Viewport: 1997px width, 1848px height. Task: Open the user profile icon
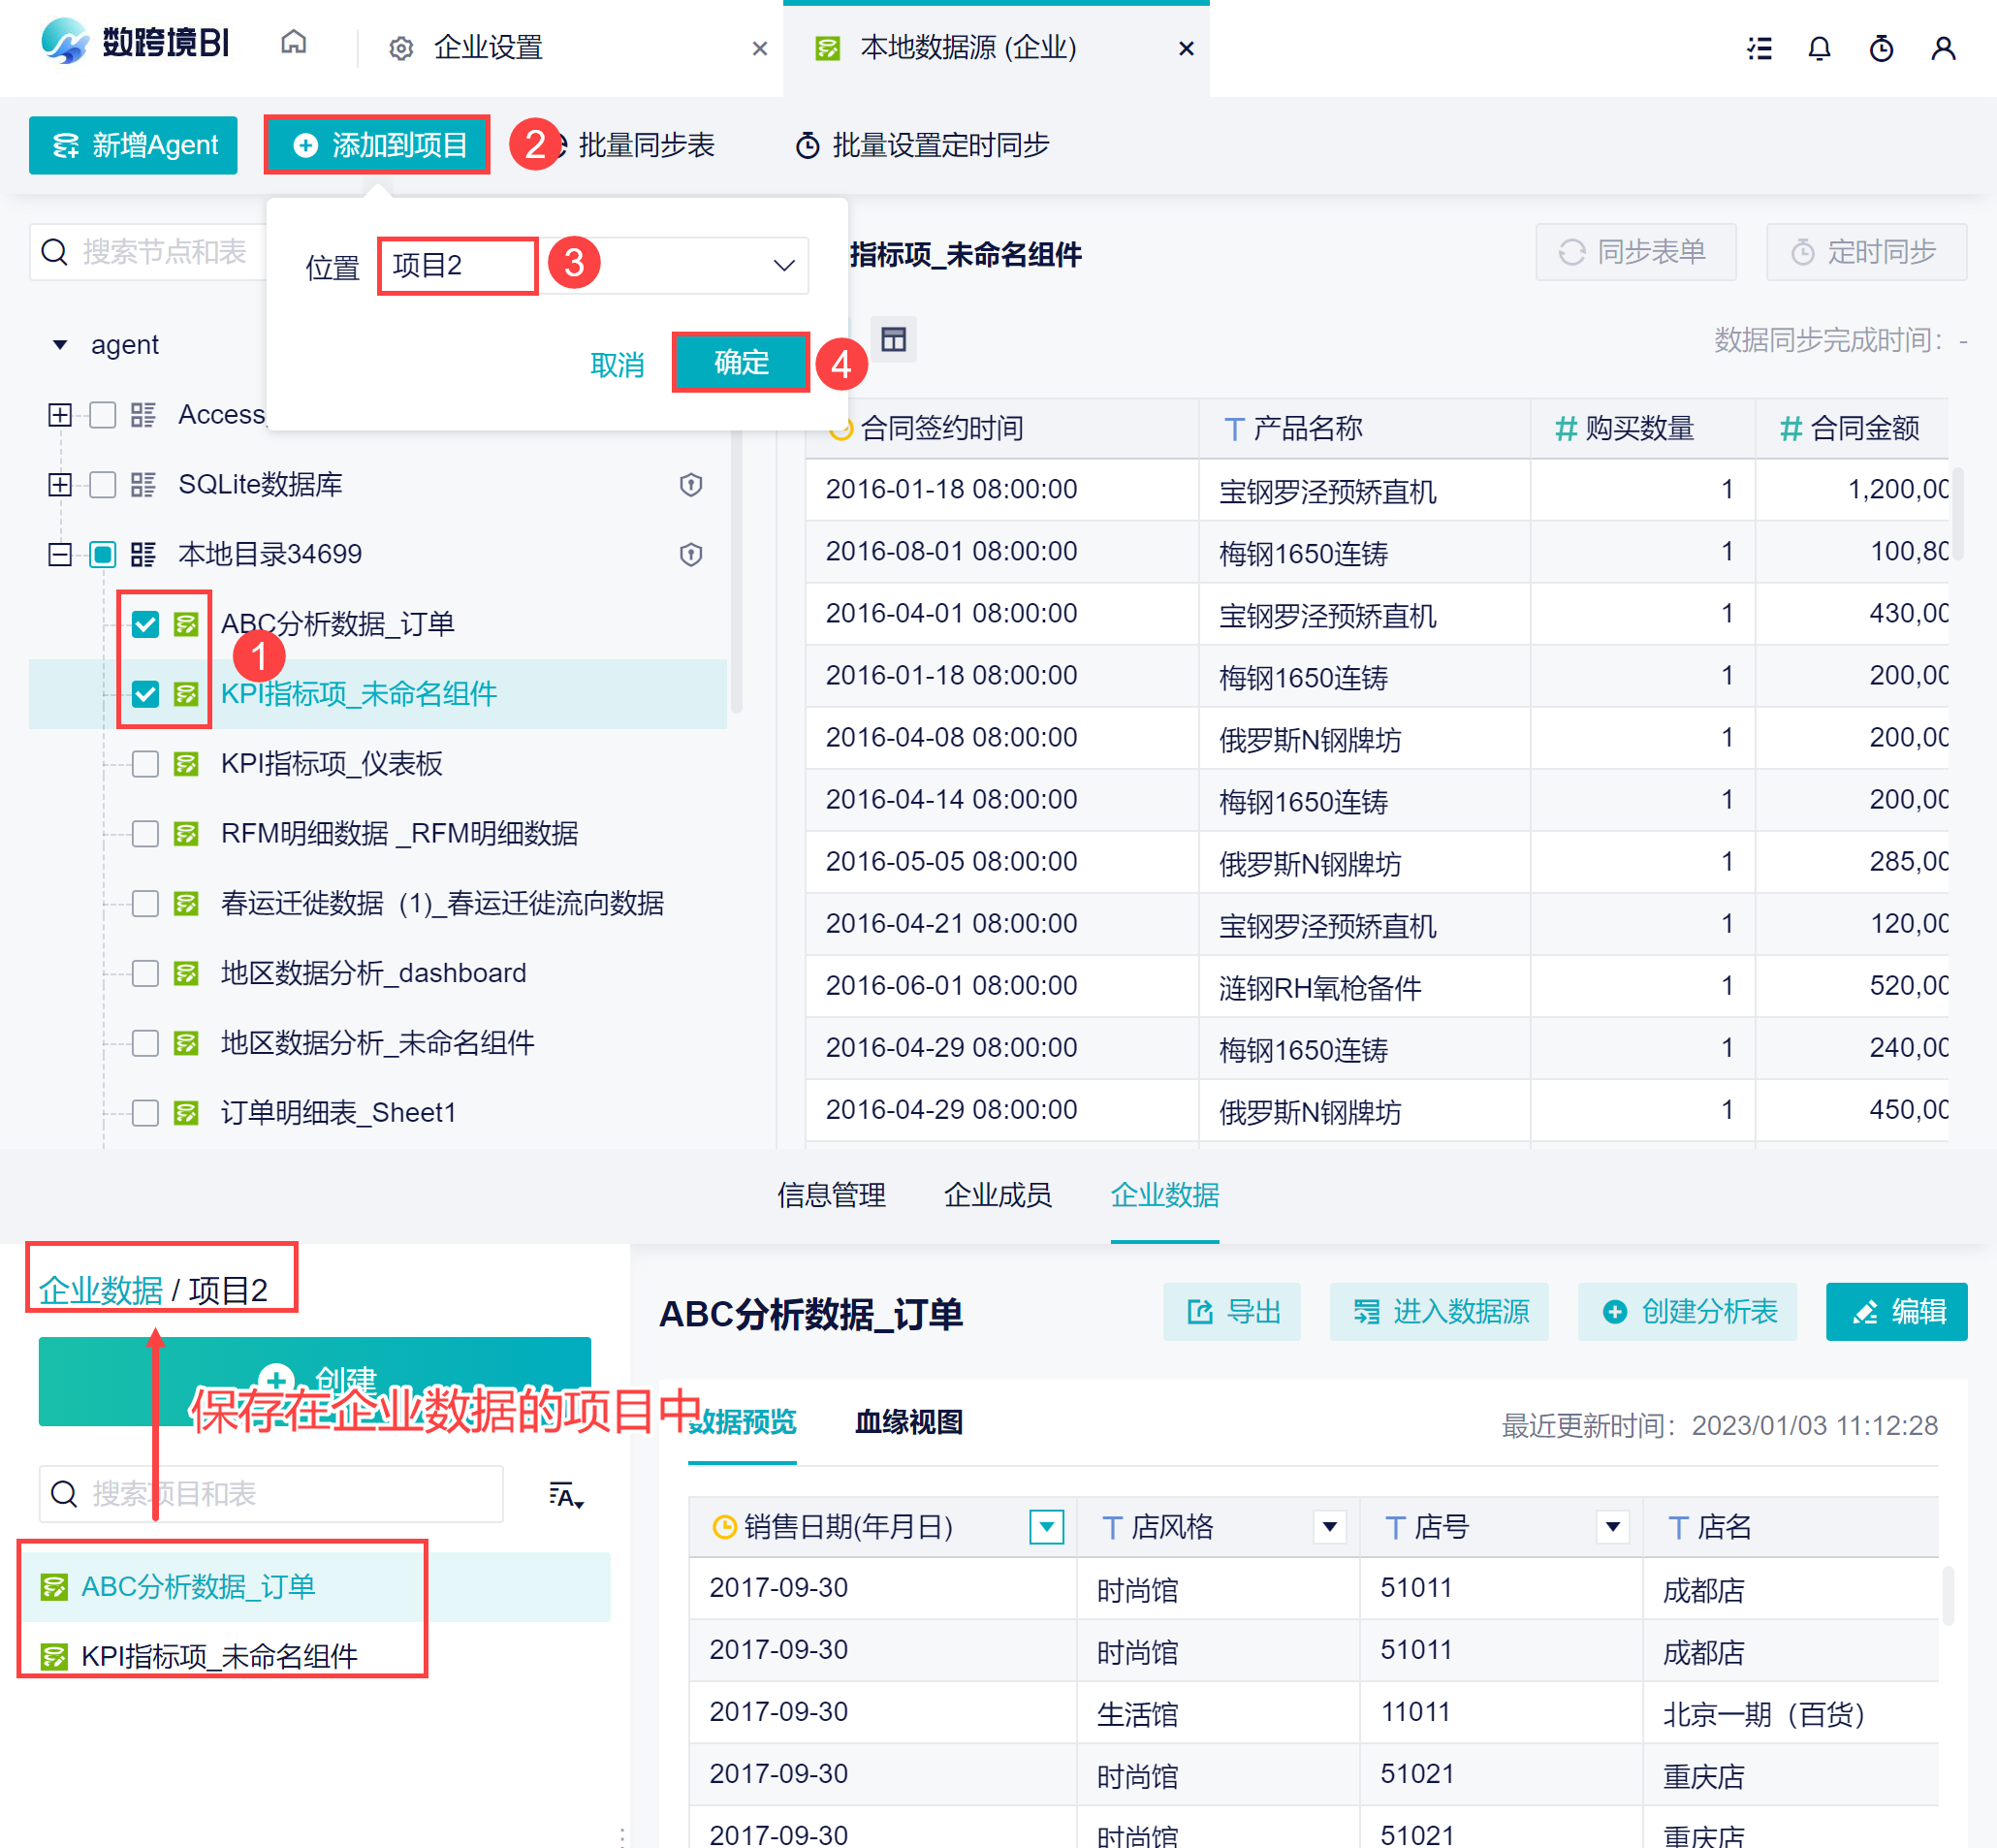click(x=1942, y=48)
